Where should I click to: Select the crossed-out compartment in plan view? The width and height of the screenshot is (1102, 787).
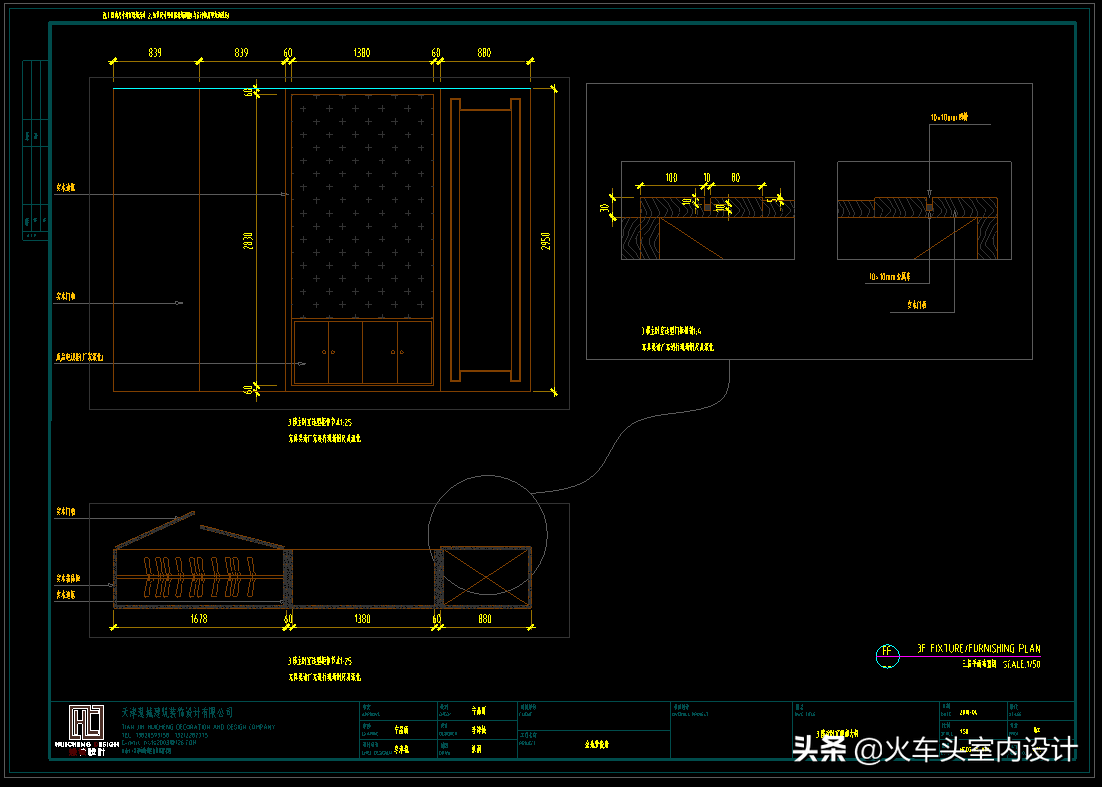486,577
